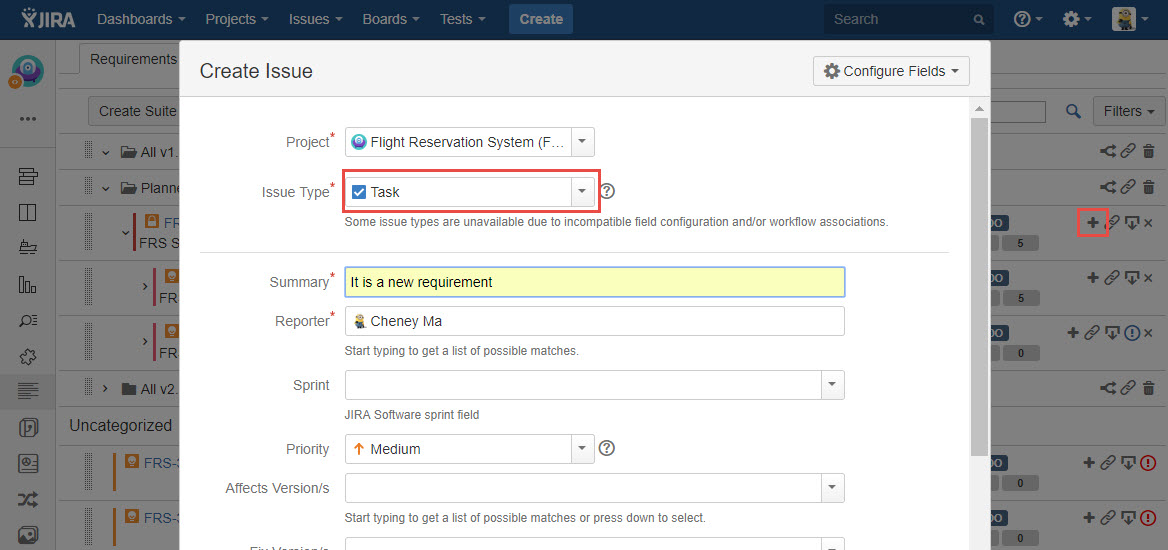Open the Dashboards menu
Screen dimensions: 1168x550
tap(141, 19)
